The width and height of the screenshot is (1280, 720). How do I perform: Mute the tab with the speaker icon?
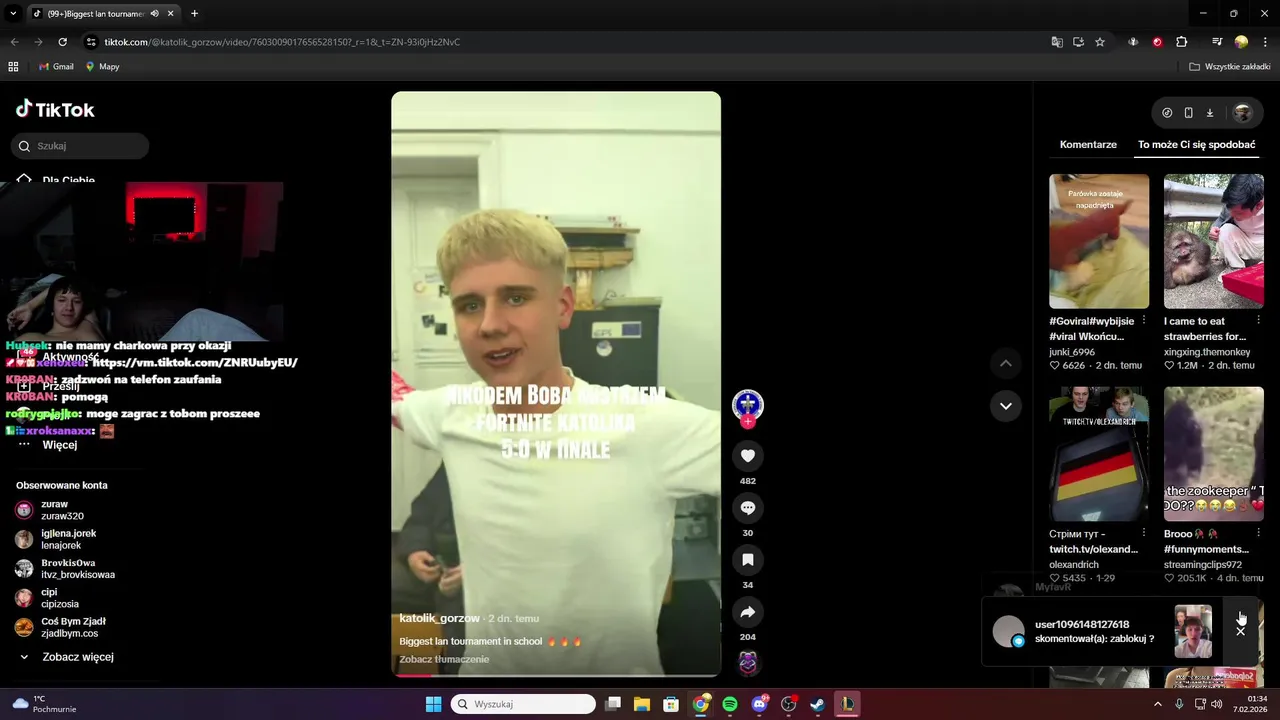tap(154, 14)
